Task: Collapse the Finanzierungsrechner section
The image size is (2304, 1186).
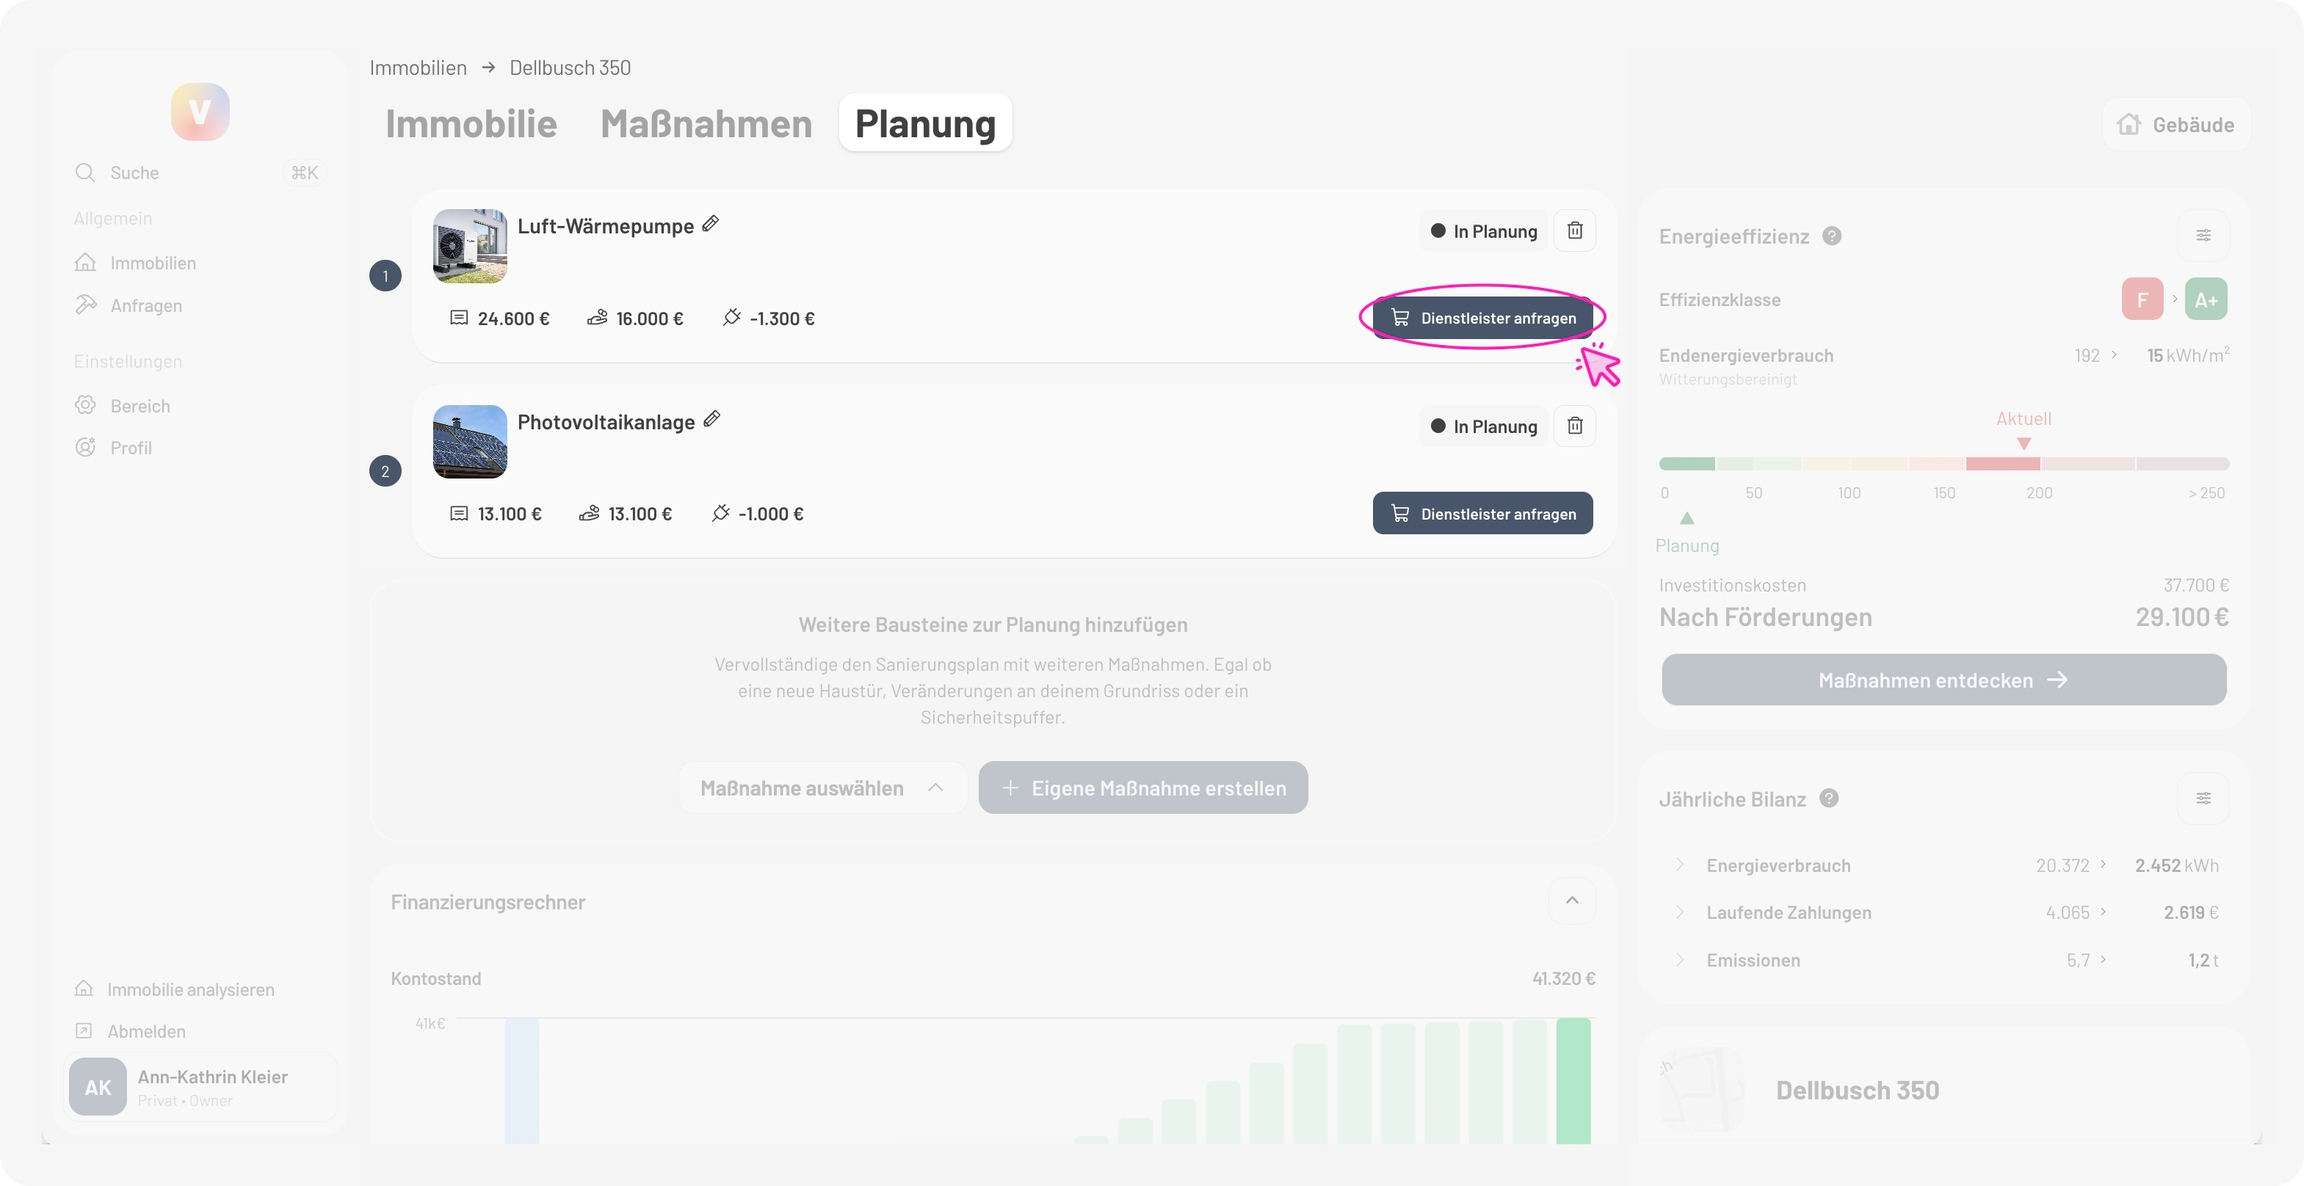Action: click(1572, 901)
